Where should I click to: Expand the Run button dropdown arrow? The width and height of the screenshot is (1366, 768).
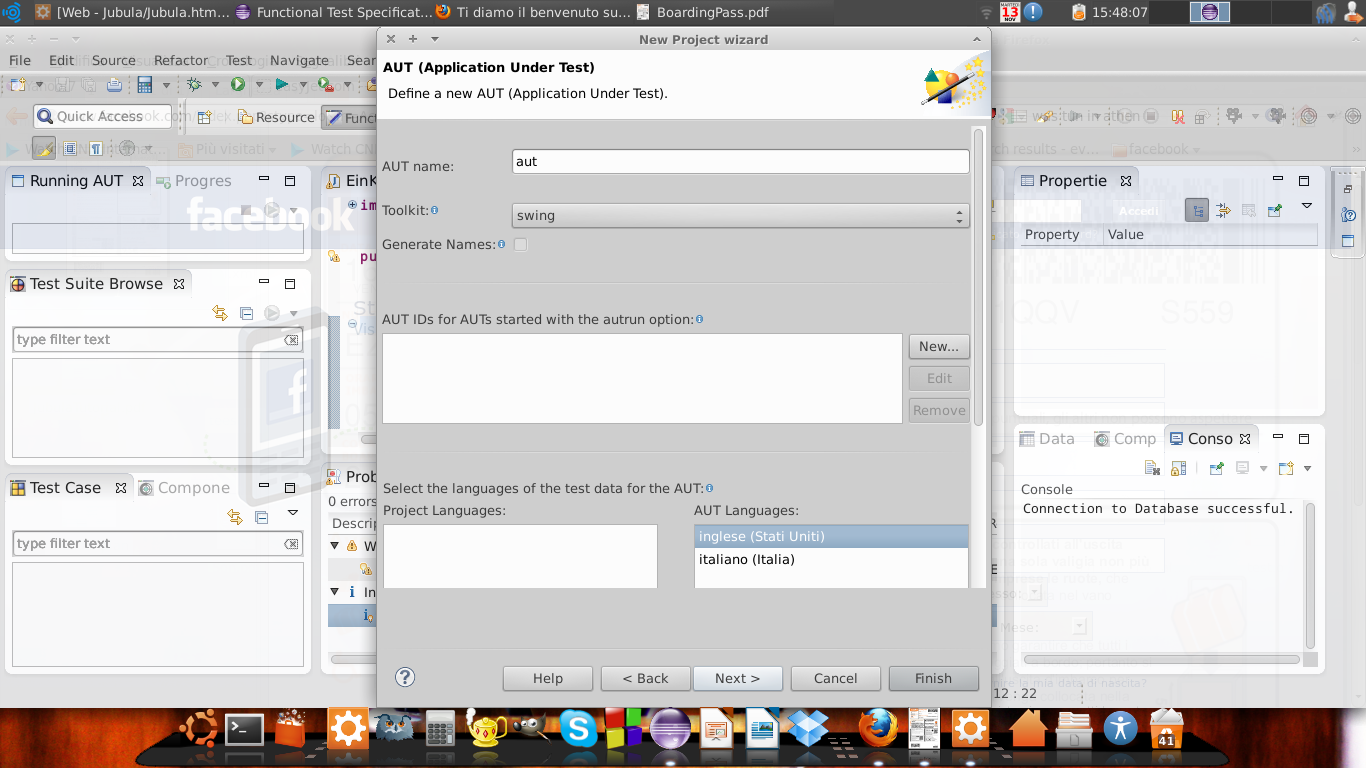click(x=258, y=86)
